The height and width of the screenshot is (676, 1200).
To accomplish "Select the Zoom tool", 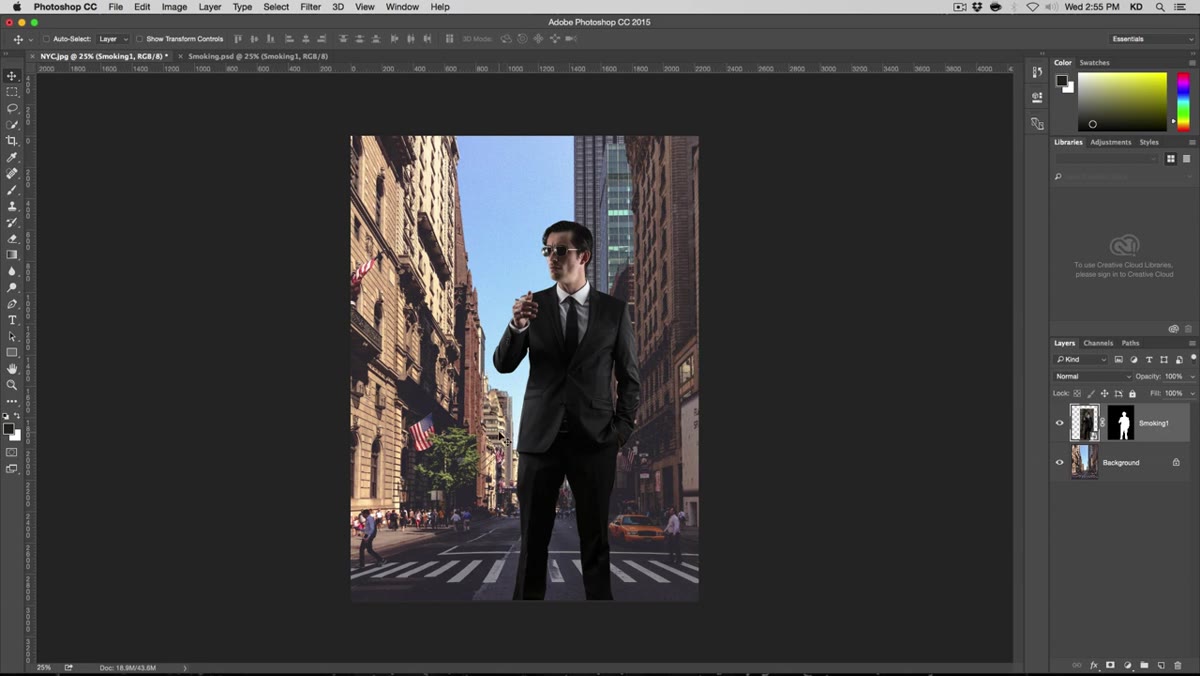I will click(12, 385).
